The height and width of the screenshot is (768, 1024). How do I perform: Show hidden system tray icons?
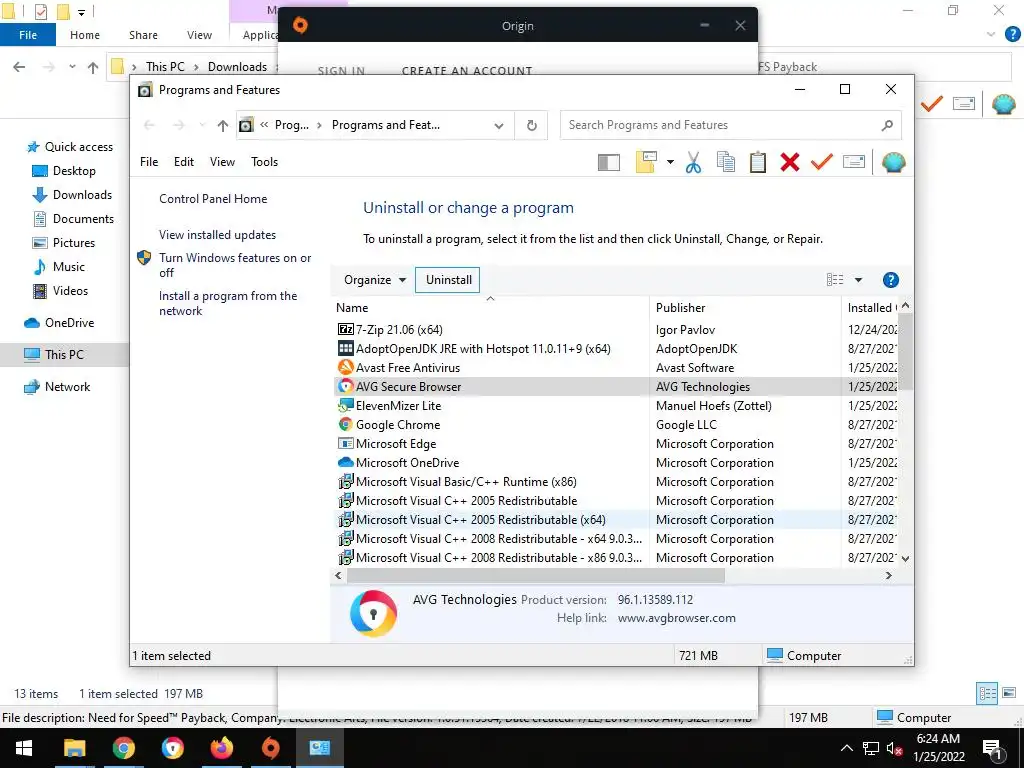pyautogui.click(x=846, y=748)
